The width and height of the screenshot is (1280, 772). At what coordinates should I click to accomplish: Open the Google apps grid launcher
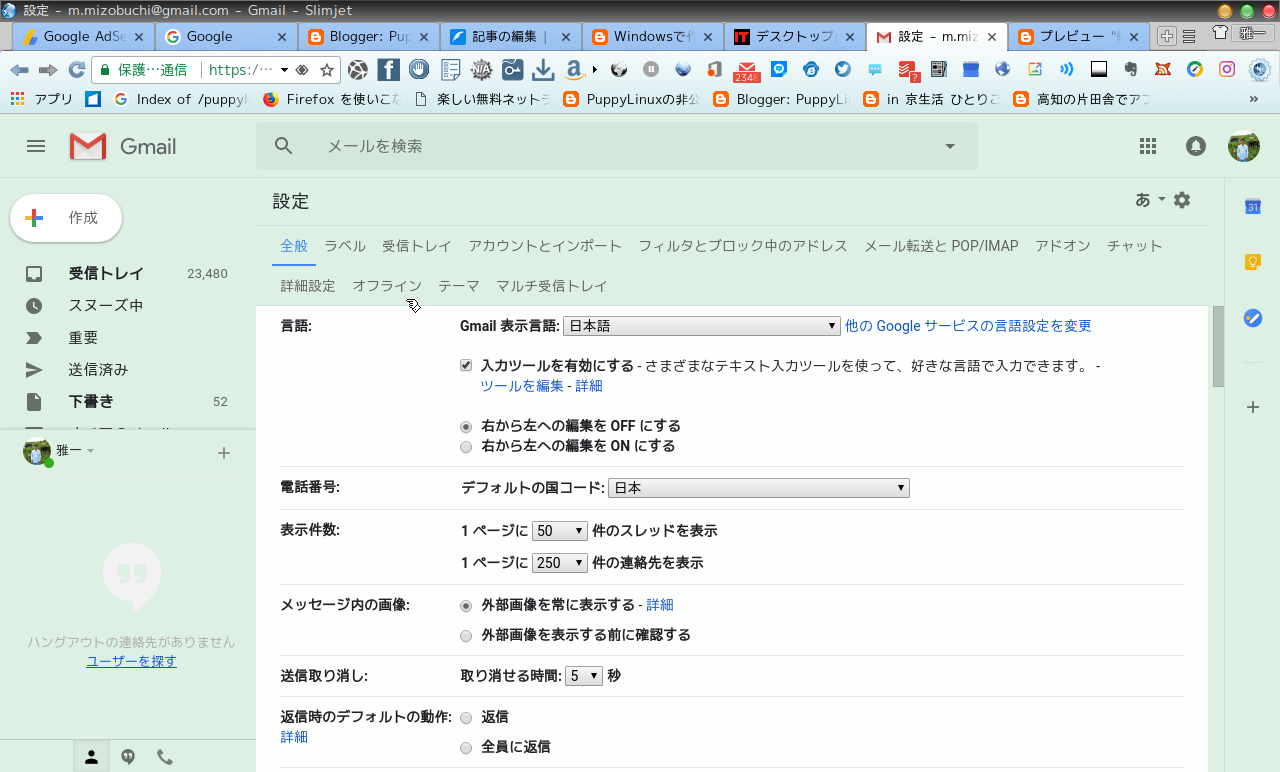coord(1148,145)
